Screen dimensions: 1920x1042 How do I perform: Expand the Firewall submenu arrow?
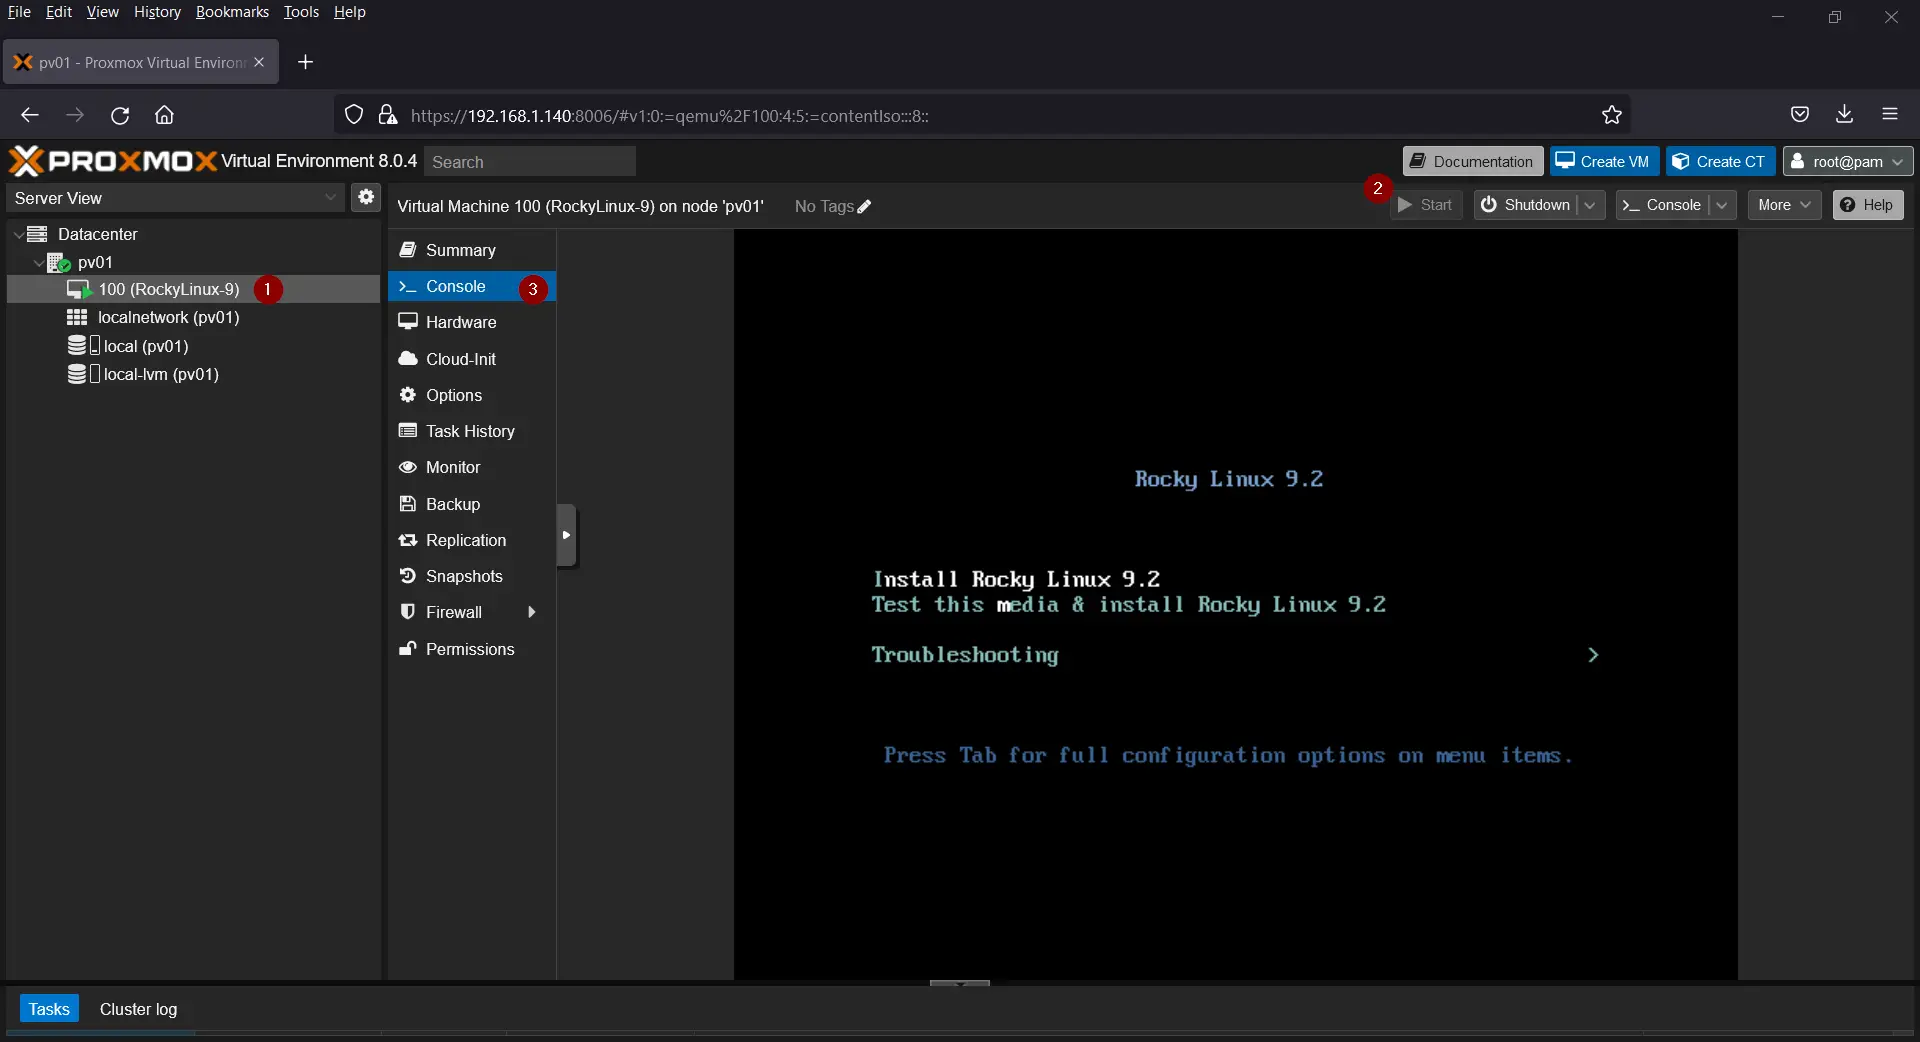click(x=532, y=612)
